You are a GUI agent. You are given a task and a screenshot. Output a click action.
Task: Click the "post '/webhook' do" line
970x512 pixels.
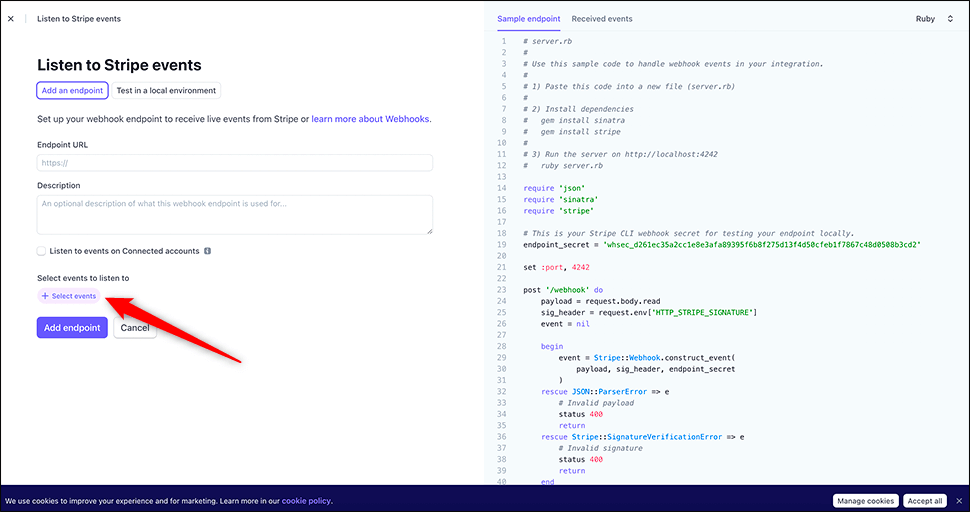(563, 290)
